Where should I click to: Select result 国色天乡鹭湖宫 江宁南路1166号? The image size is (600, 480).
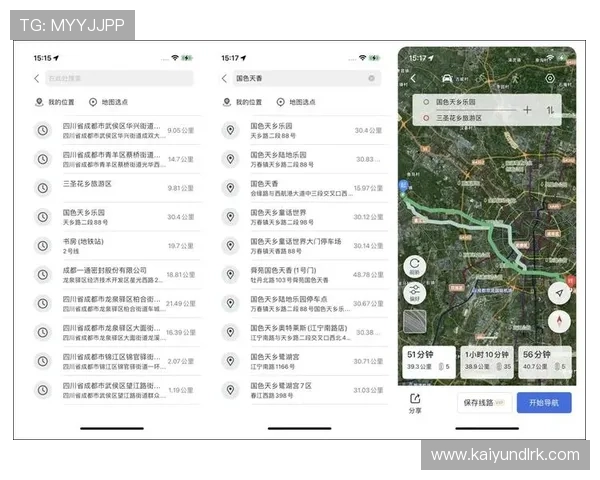305,361
